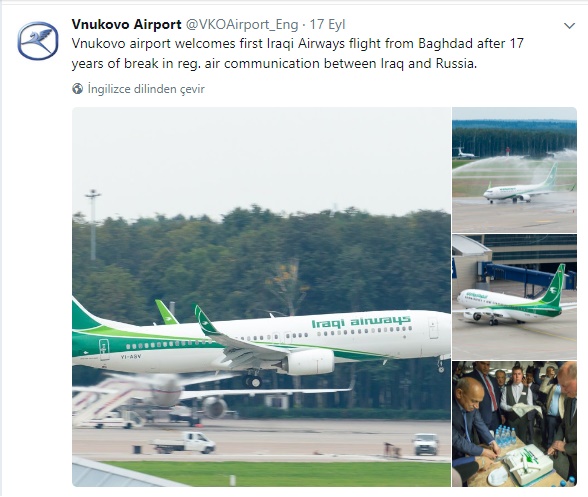588x497 pixels.
Task: Open the @VKOAirport_Eng handle
Action: pos(242,25)
